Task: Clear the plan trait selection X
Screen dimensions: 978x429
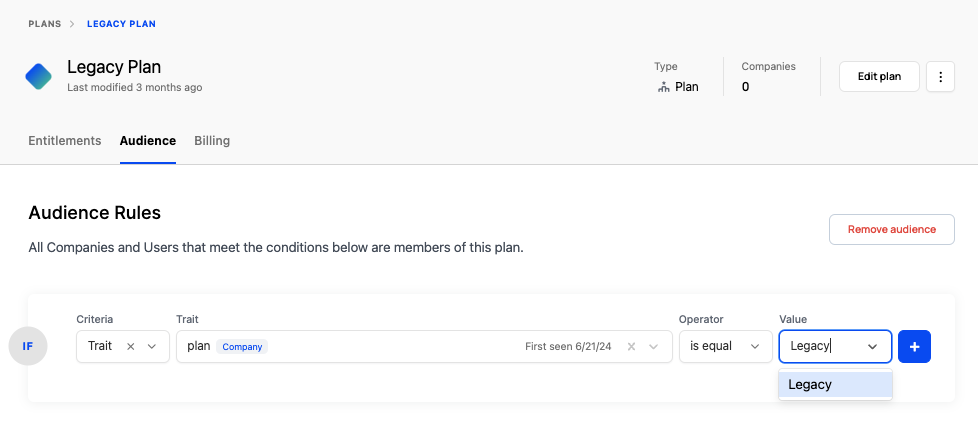Action: coord(631,346)
